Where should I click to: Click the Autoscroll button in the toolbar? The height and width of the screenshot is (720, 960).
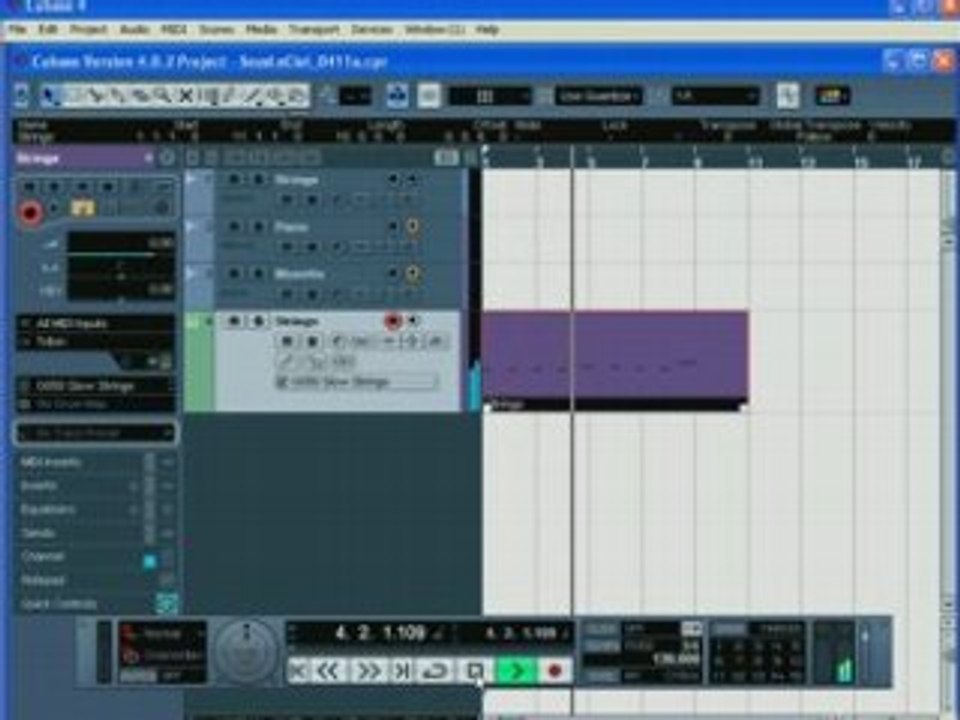click(397, 96)
